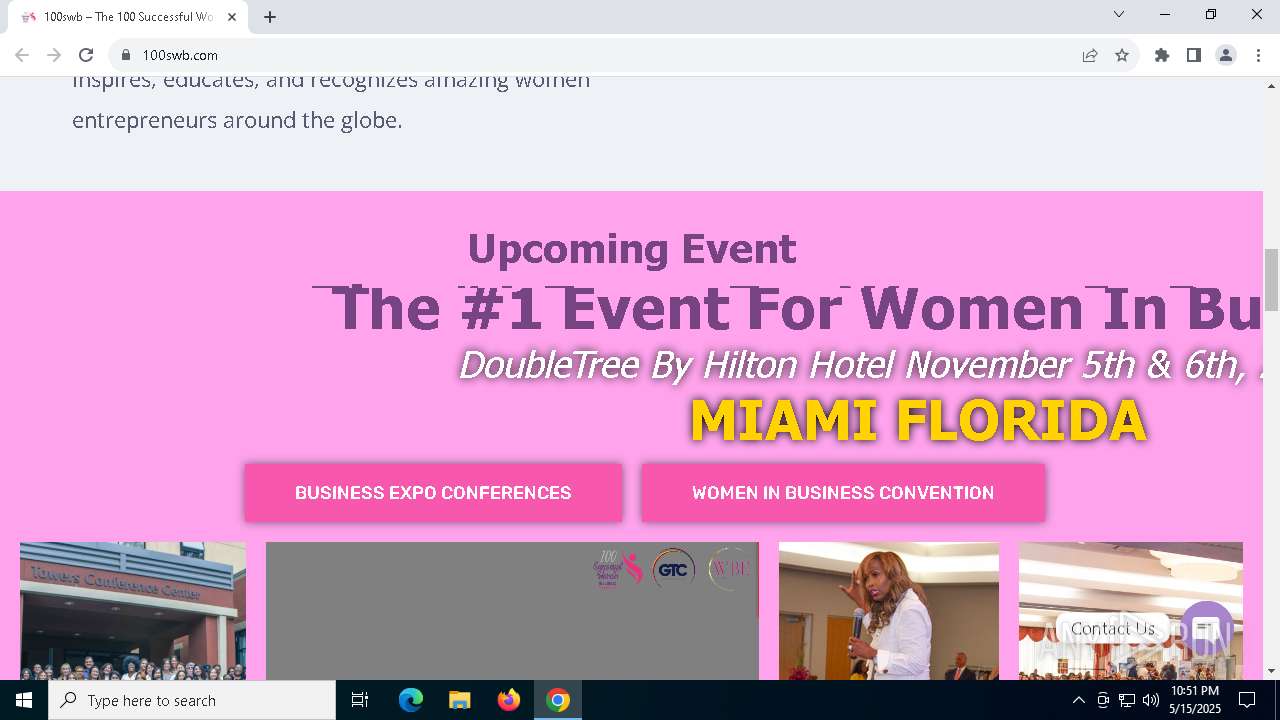Open the Contact Us chat label
The height and width of the screenshot is (720, 1280).
pos(1113,628)
